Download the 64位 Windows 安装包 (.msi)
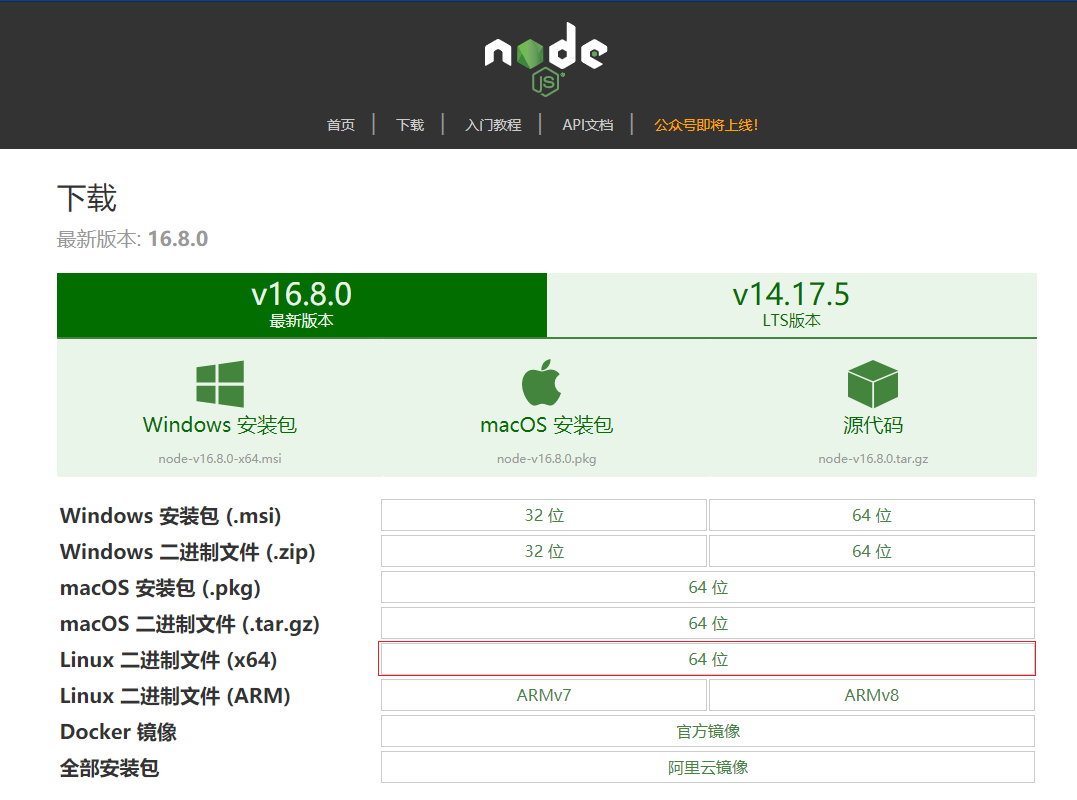This screenshot has width=1077, height=800. pos(871,514)
